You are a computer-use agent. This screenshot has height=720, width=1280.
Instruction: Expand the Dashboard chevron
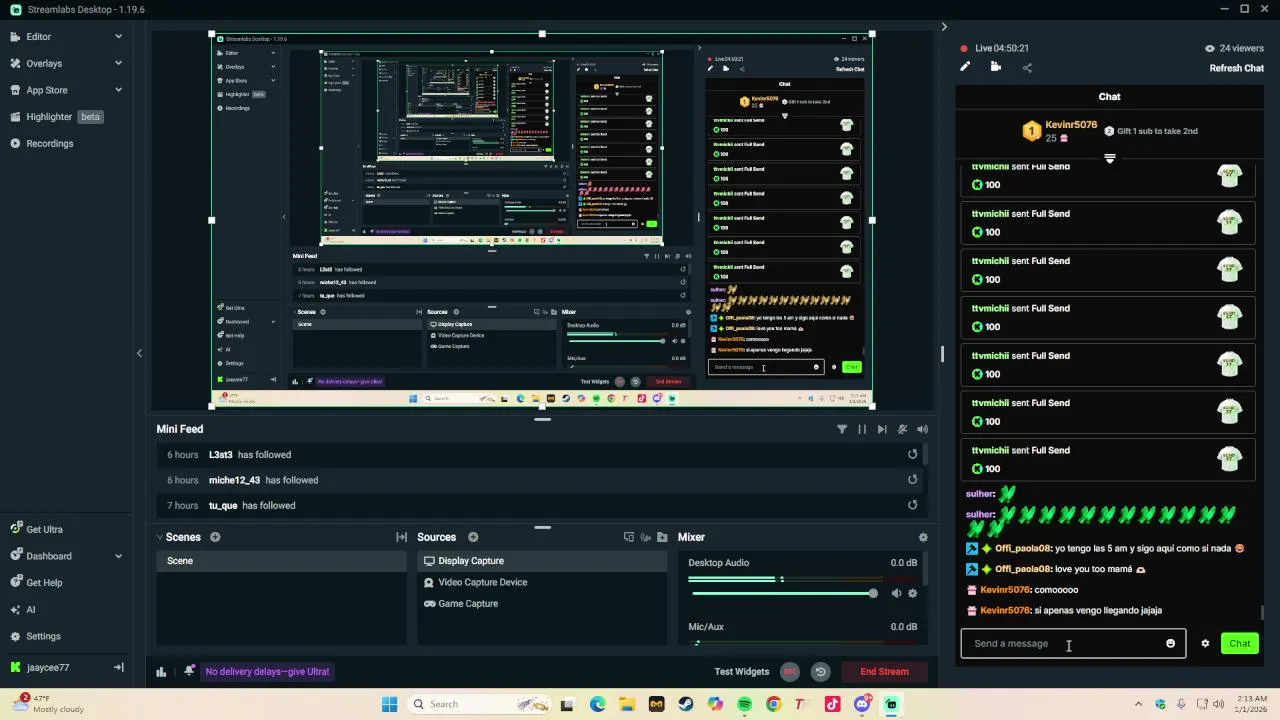(118, 556)
